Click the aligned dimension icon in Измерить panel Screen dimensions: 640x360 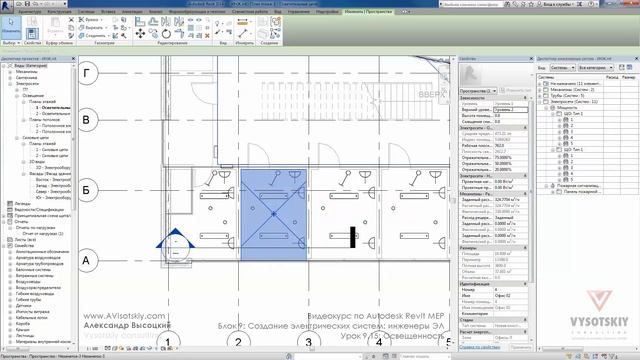[x=242, y=22]
